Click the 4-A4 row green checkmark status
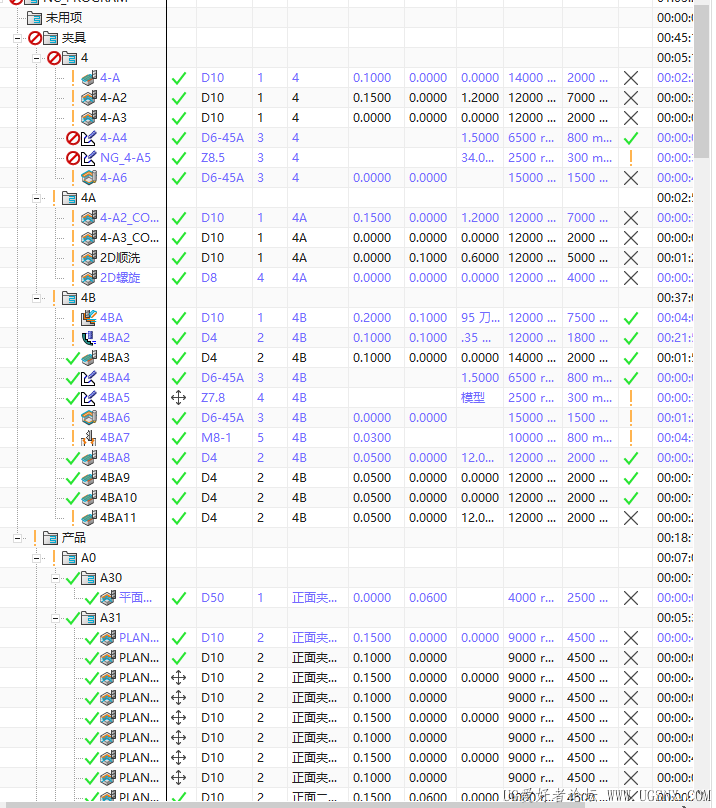The height and width of the screenshot is (808, 716). click(631, 138)
